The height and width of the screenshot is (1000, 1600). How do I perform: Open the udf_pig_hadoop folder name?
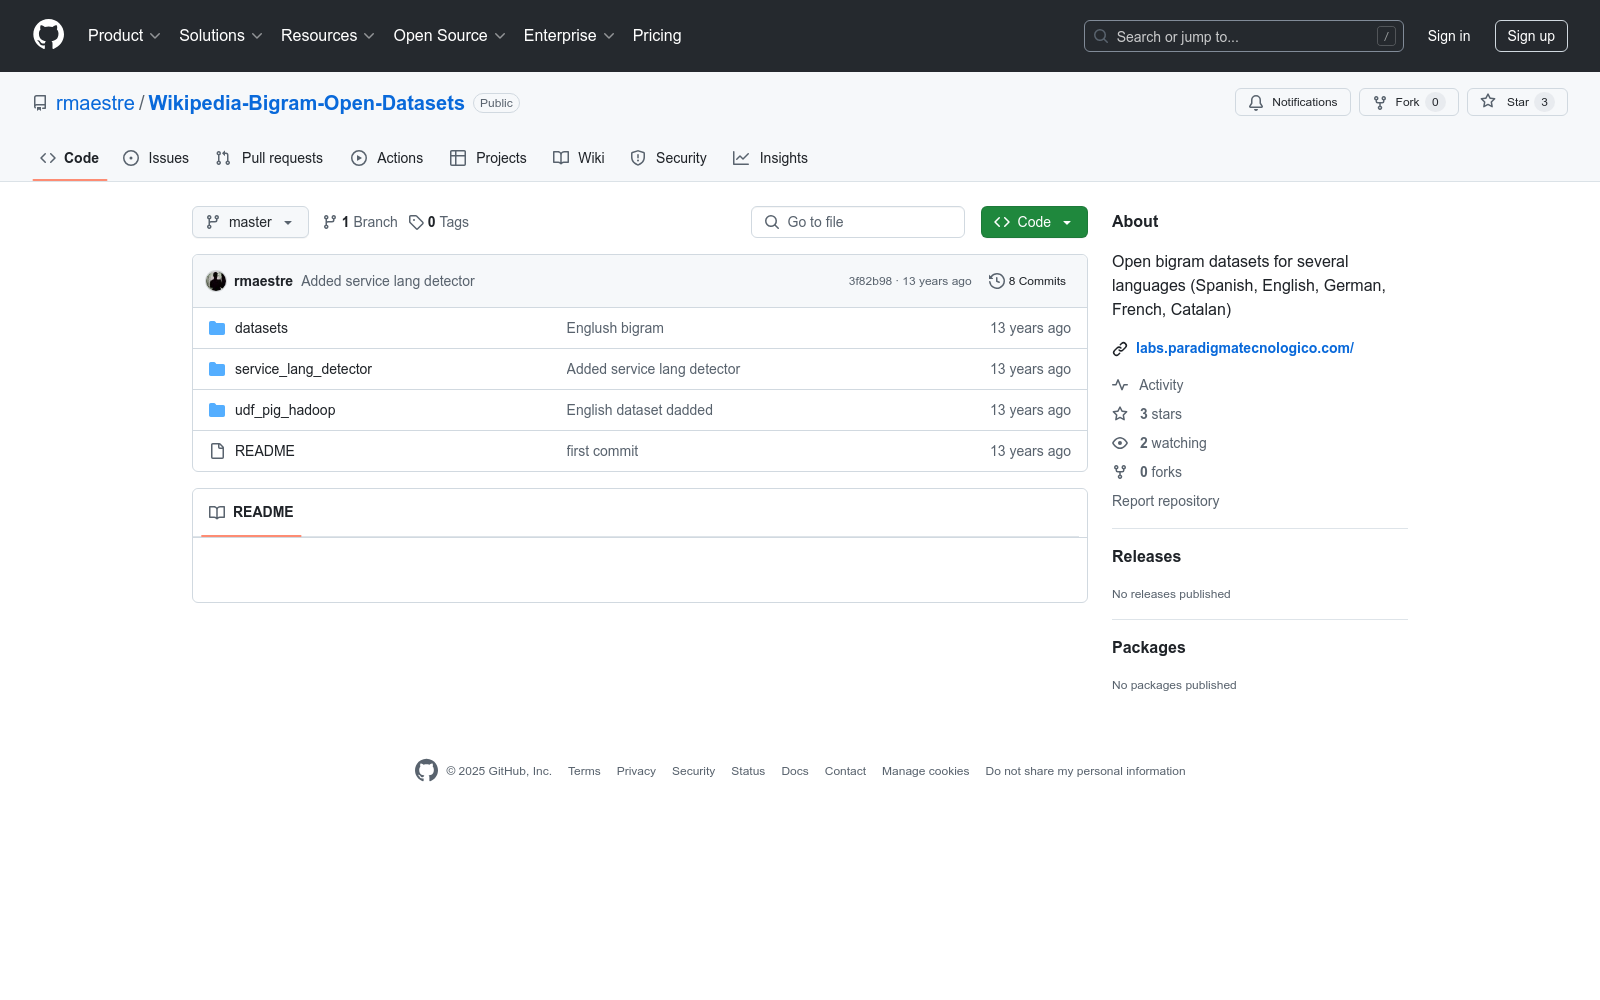point(285,410)
